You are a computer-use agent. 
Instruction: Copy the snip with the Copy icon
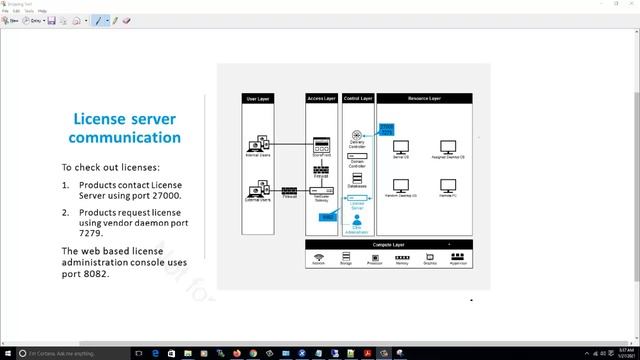[63, 20]
